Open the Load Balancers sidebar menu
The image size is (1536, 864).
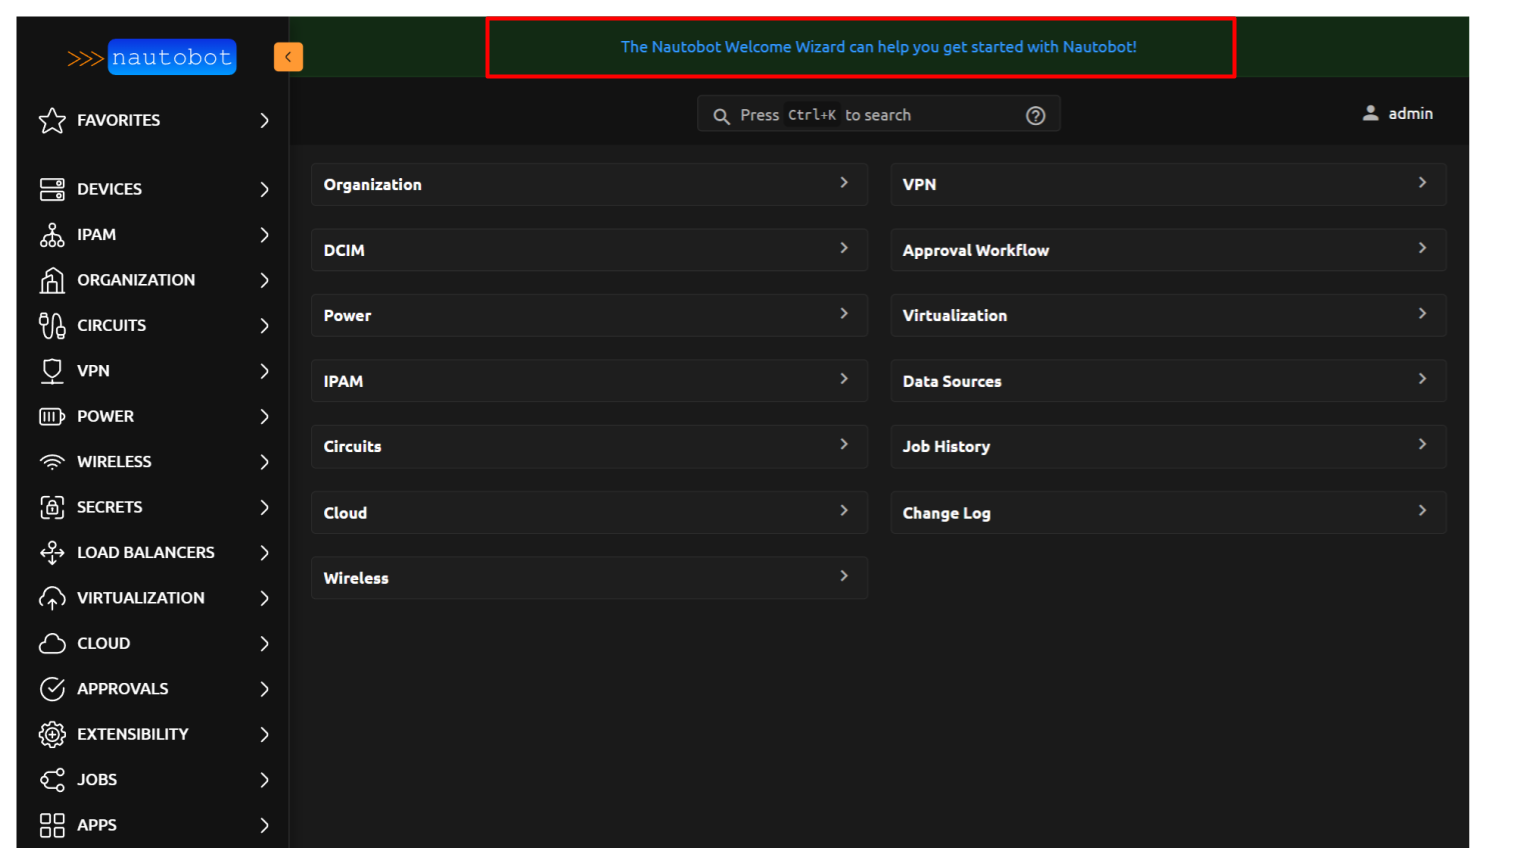tap(146, 553)
